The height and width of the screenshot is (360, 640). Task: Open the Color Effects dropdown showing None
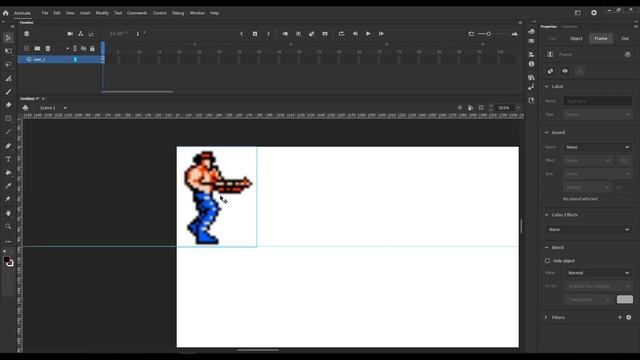[x=588, y=229]
